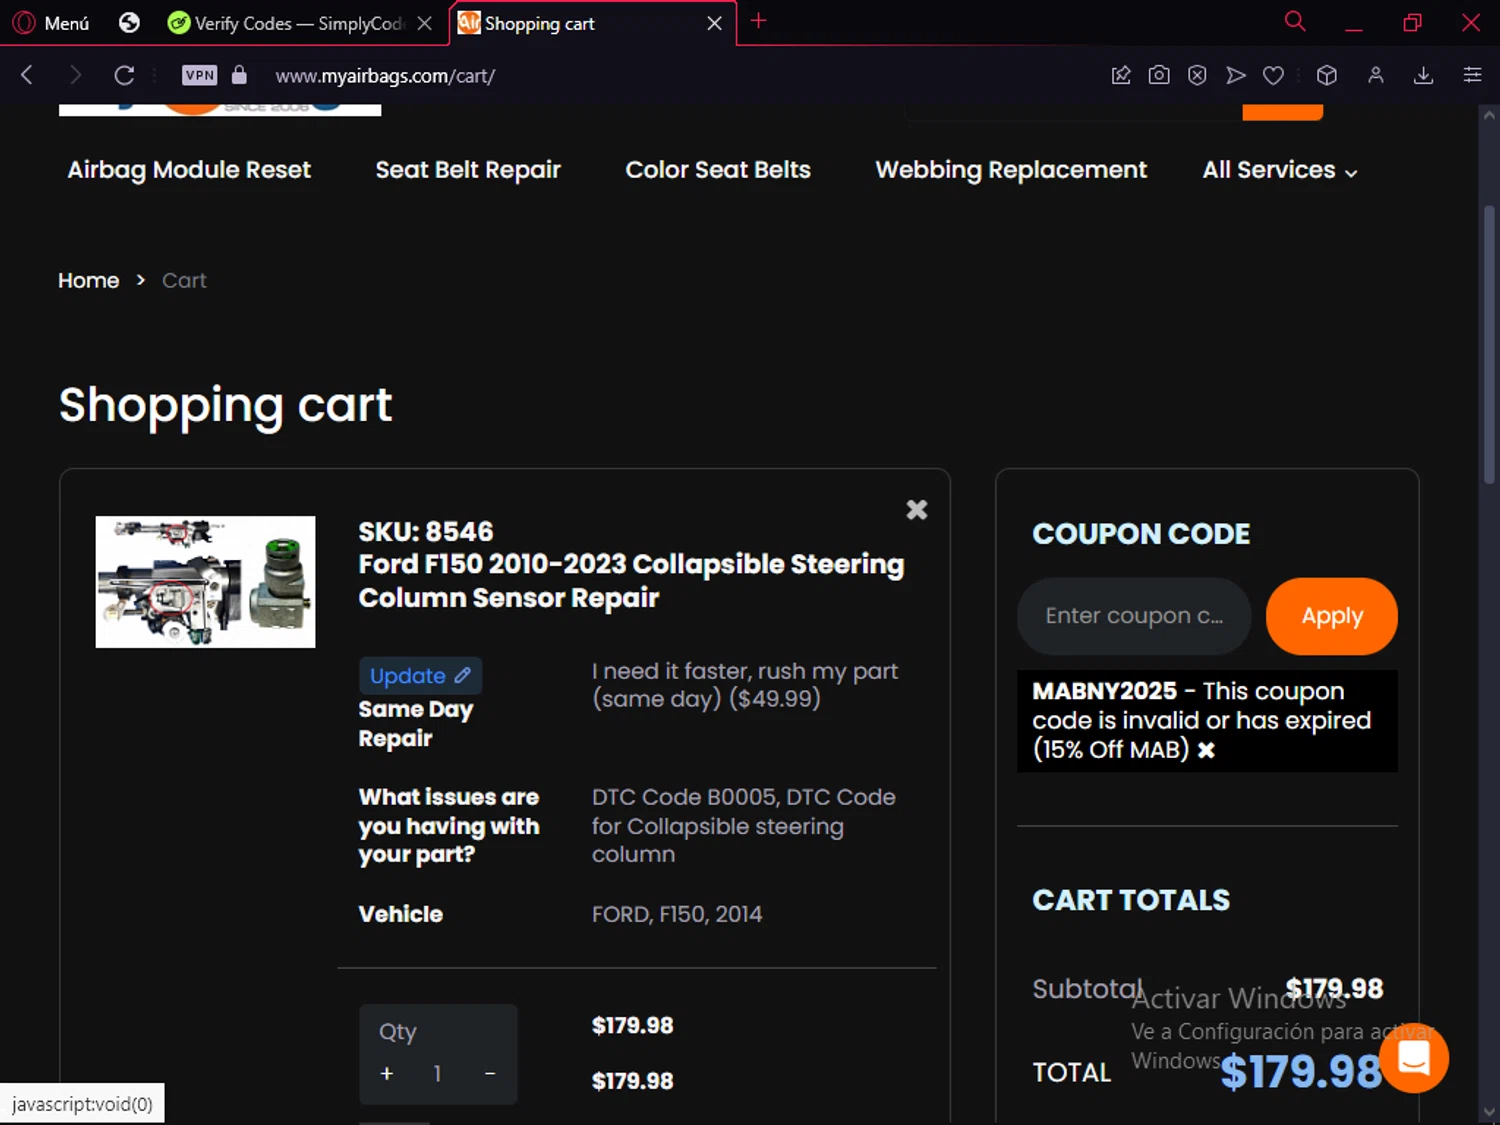Click the TOTAL $179.98 amount

[1301, 1072]
